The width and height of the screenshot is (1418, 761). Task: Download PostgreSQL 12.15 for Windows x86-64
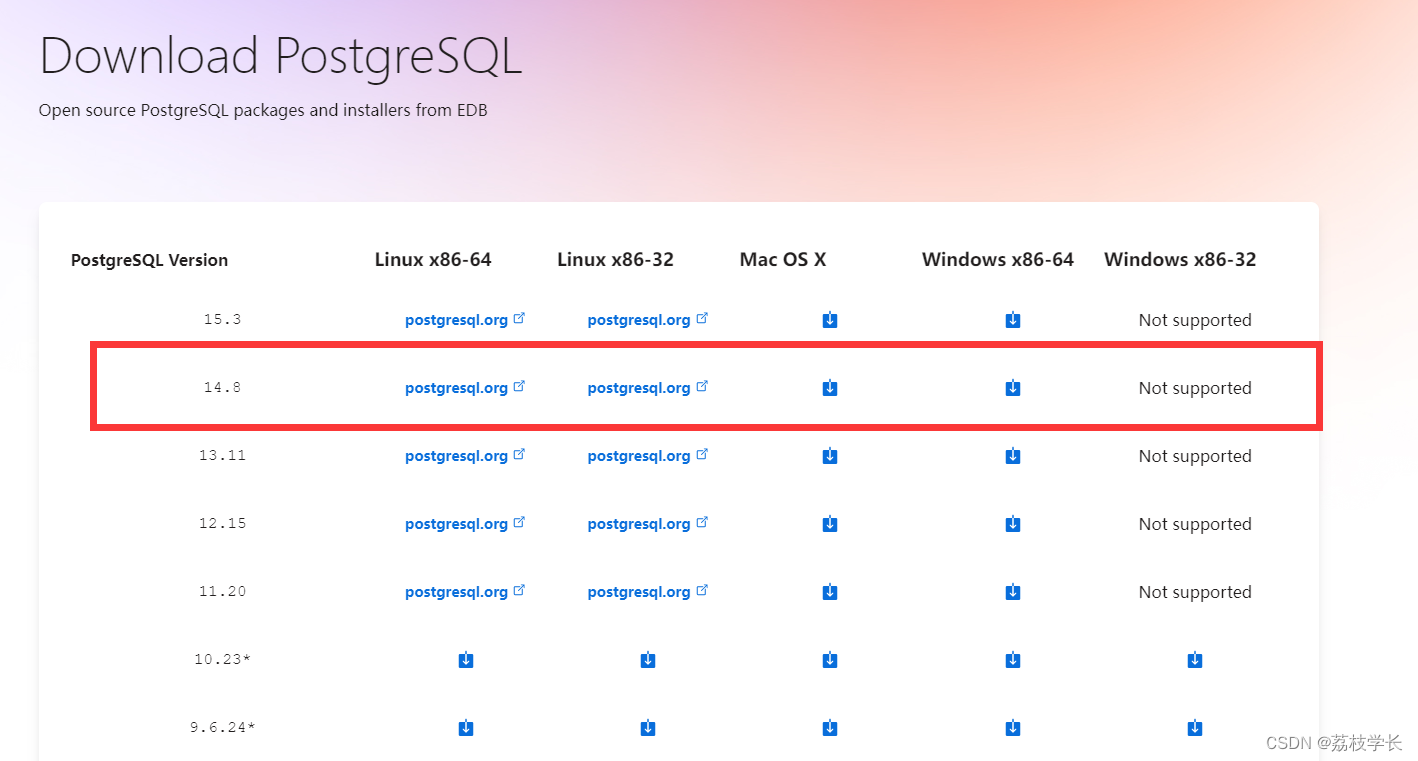[x=1013, y=524]
